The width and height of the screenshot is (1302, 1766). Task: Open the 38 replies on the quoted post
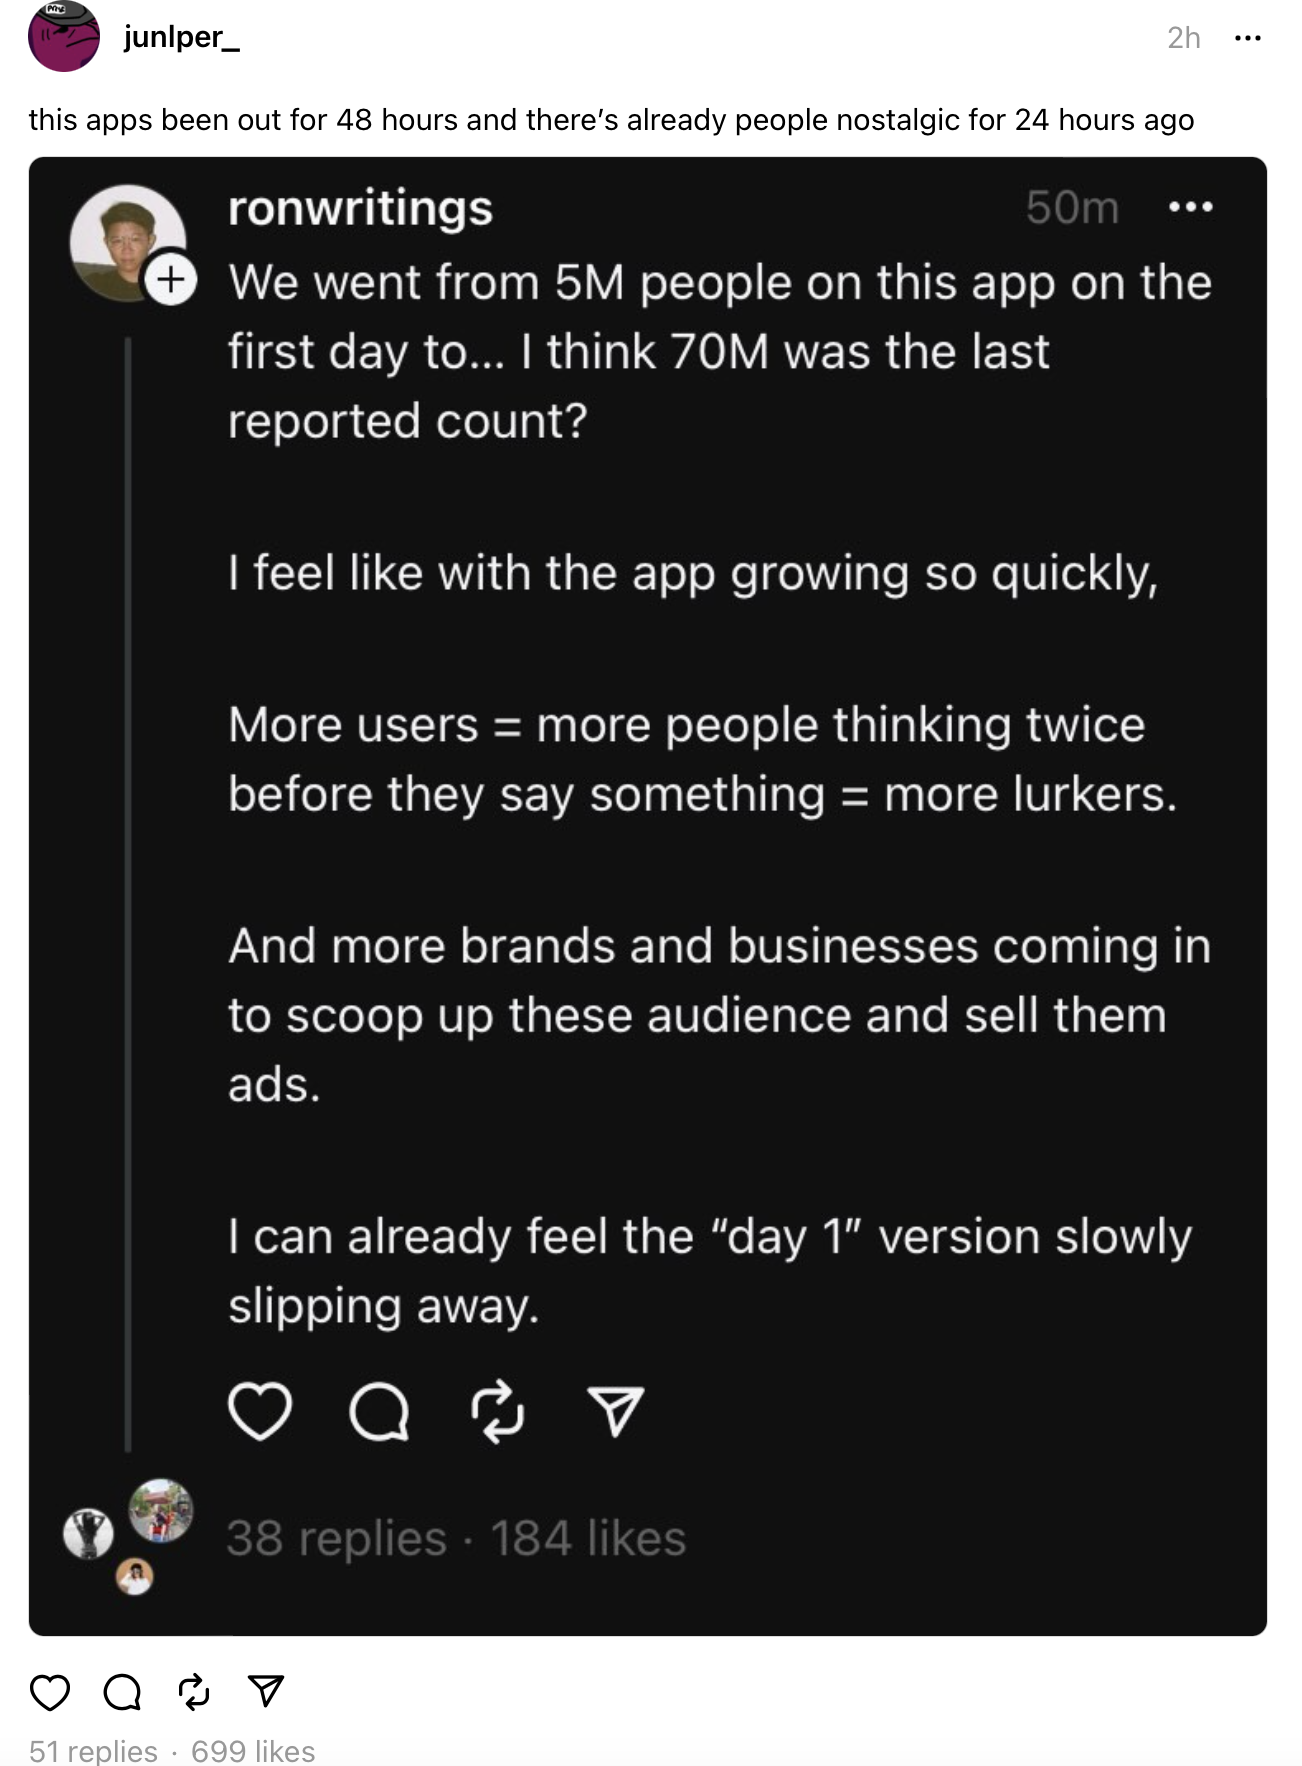pyautogui.click(x=336, y=1538)
